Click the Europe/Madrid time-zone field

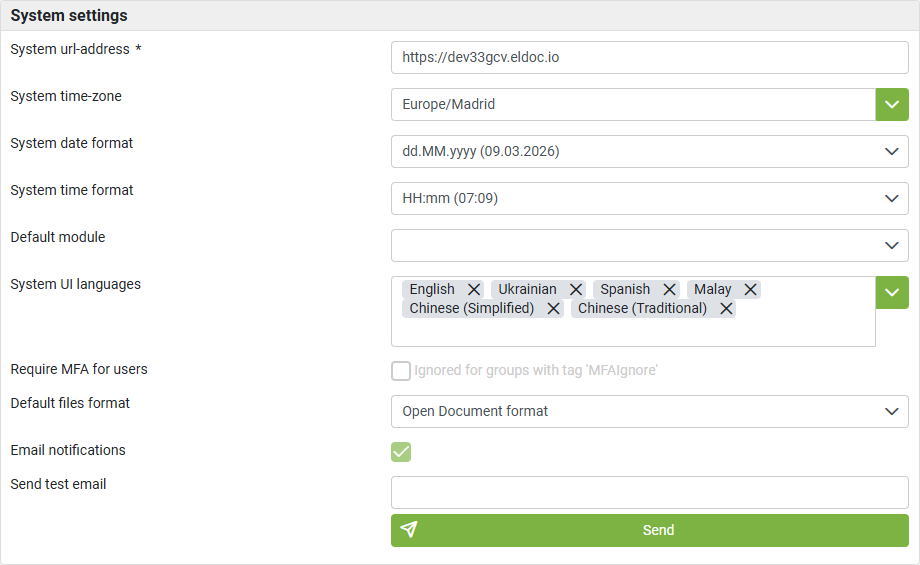pyautogui.click(x=633, y=104)
